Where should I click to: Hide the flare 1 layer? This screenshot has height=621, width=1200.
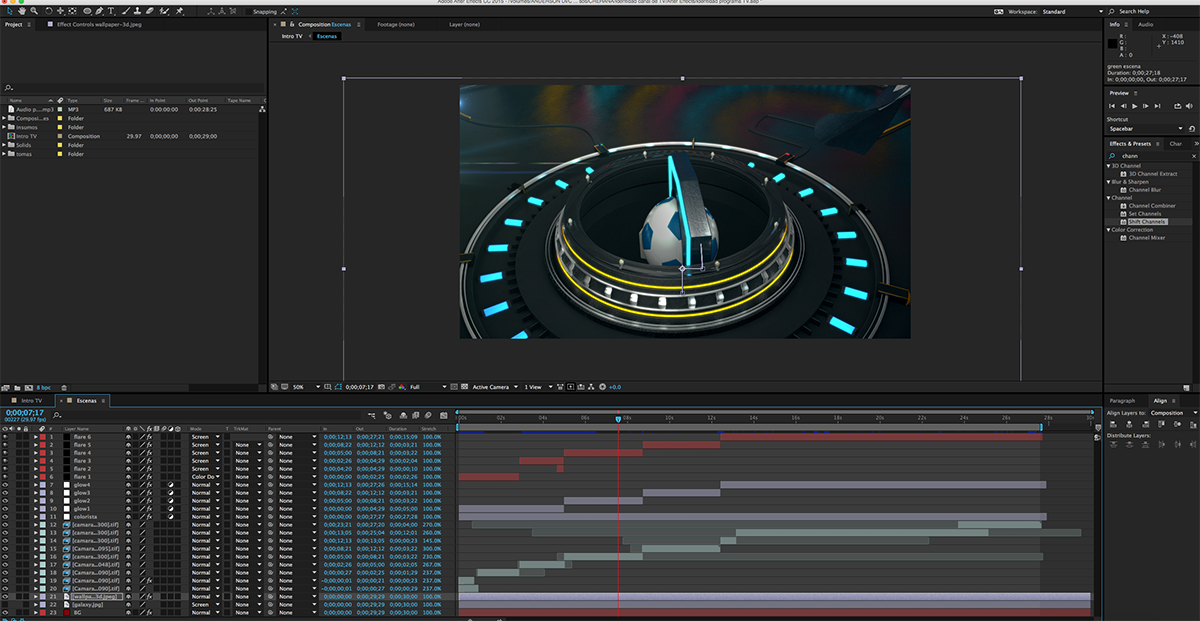[x=5, y=477]
